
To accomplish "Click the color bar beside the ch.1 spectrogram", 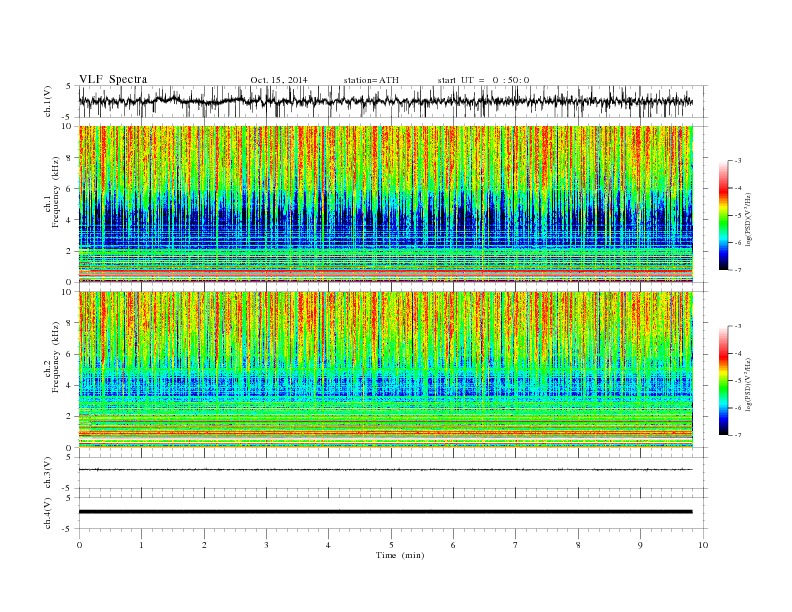I will 723,216.
